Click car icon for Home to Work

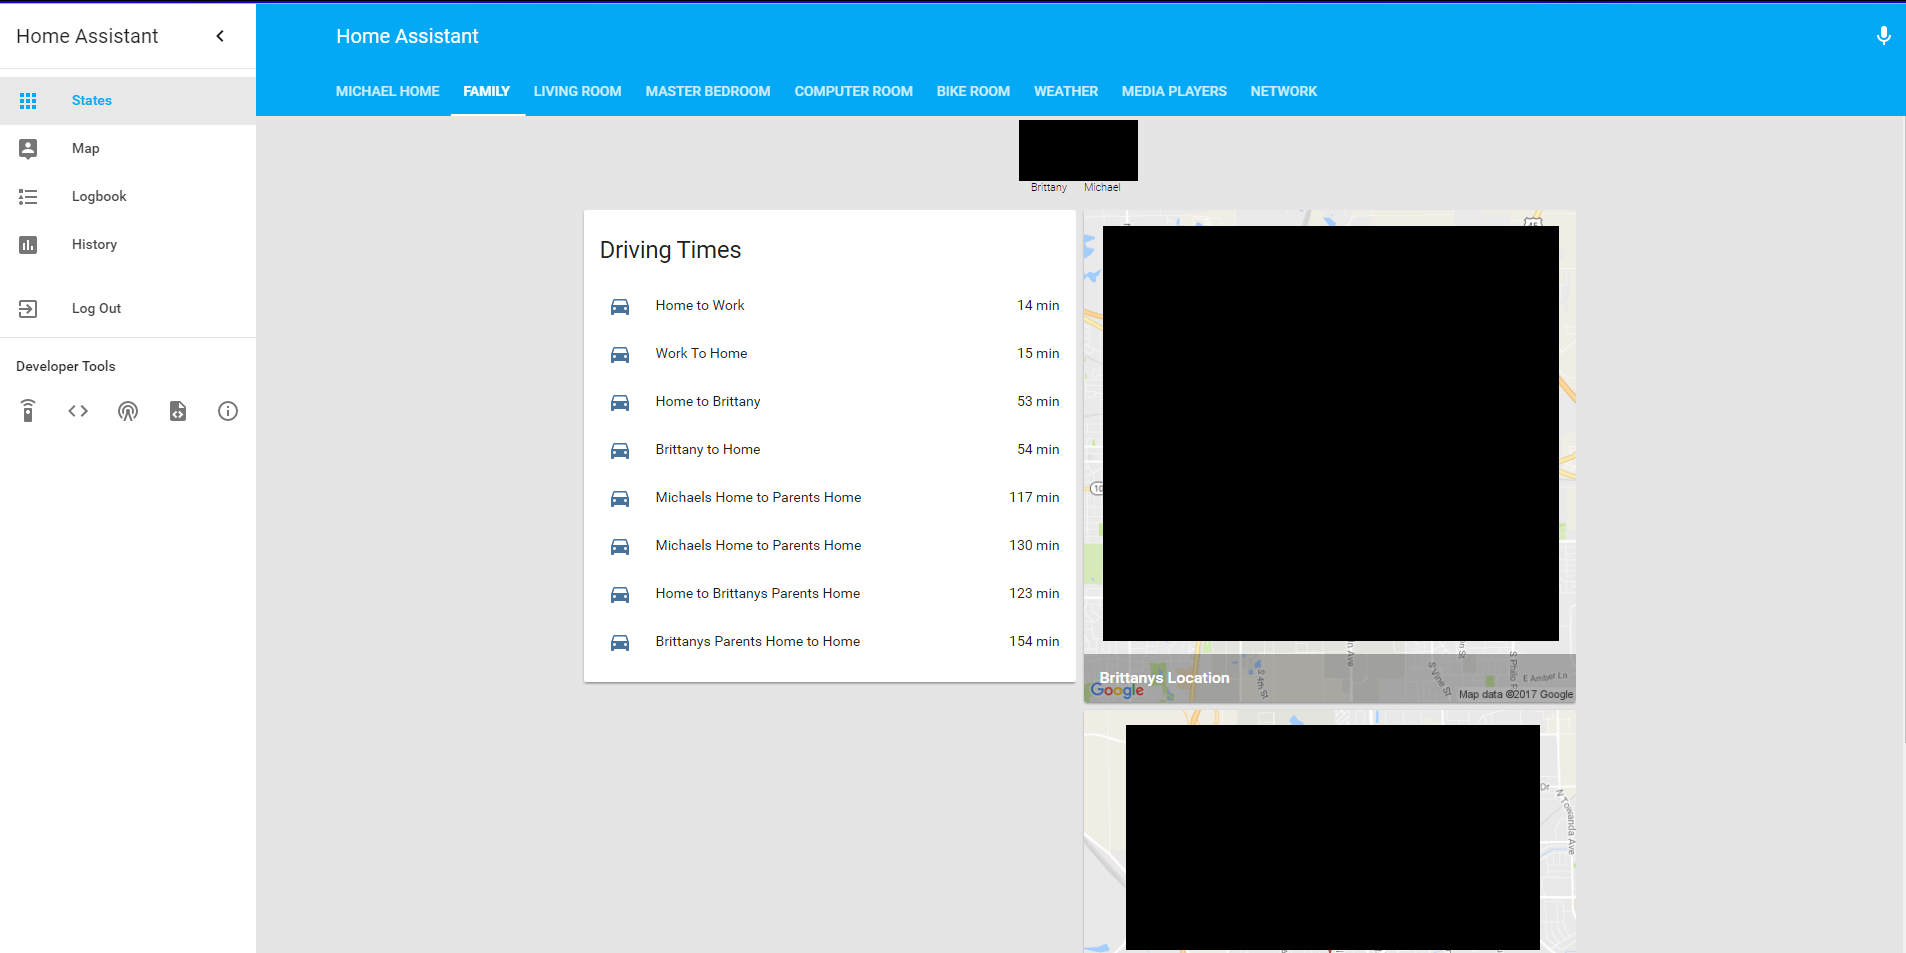(x=620, y=306)
